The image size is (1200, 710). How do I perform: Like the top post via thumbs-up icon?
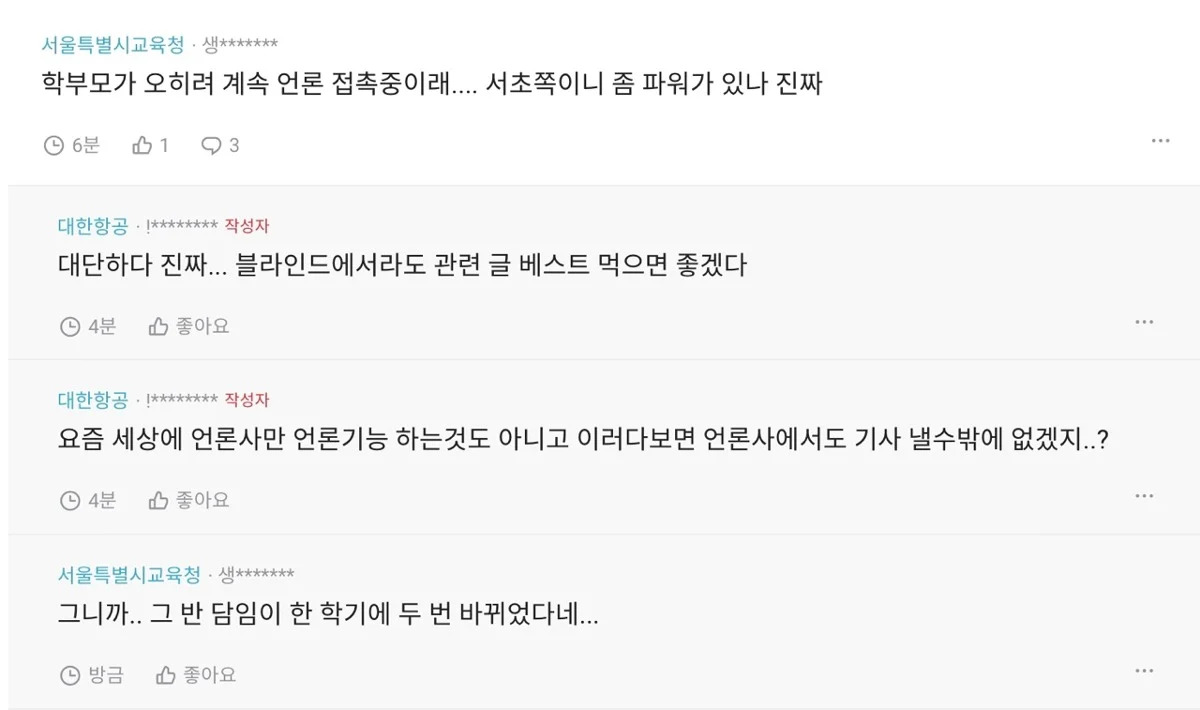tap(142, 146)
